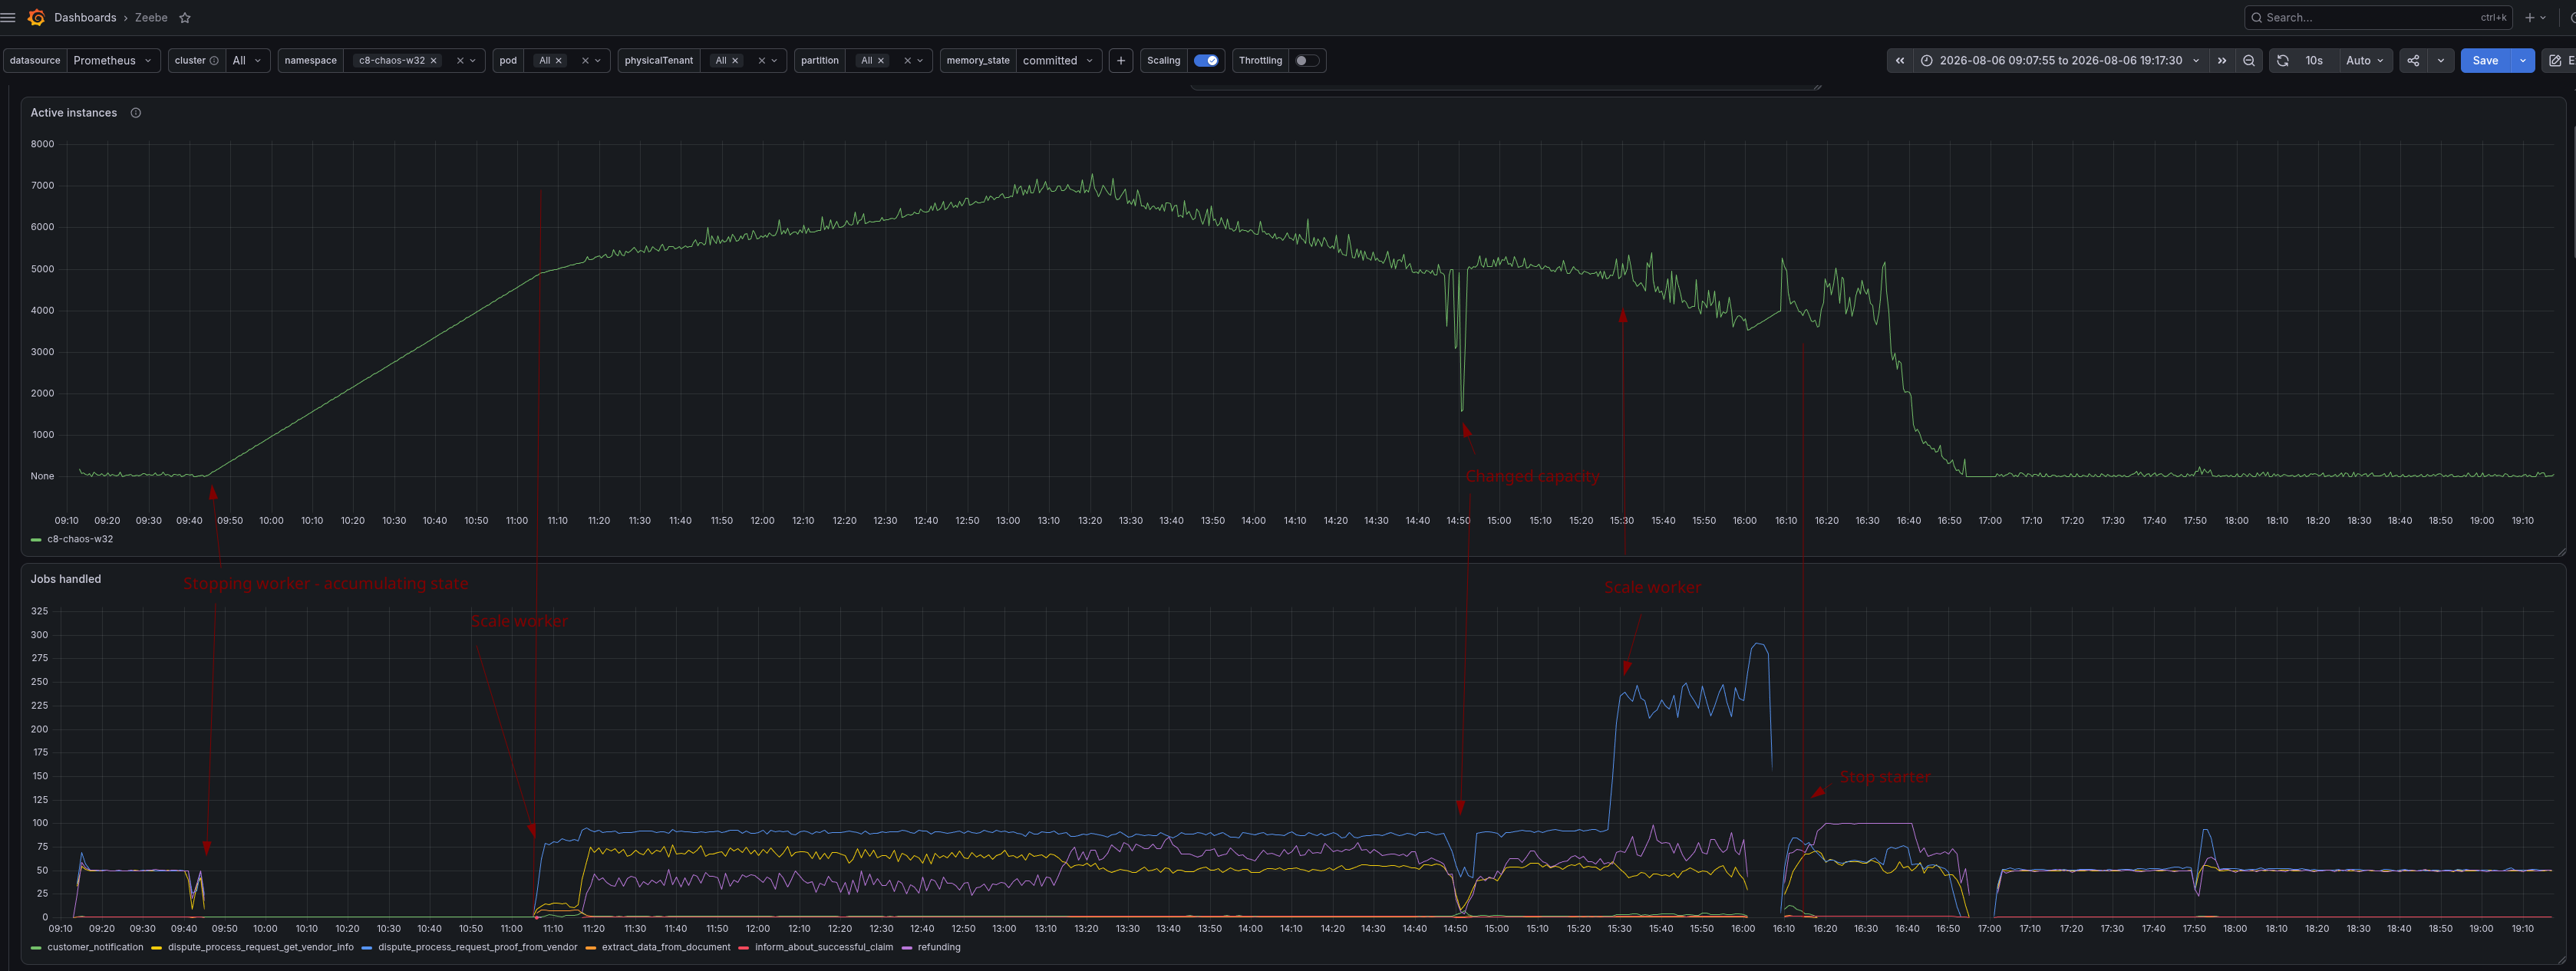Click the Jobs handled panel title

(x=66, y=579)
